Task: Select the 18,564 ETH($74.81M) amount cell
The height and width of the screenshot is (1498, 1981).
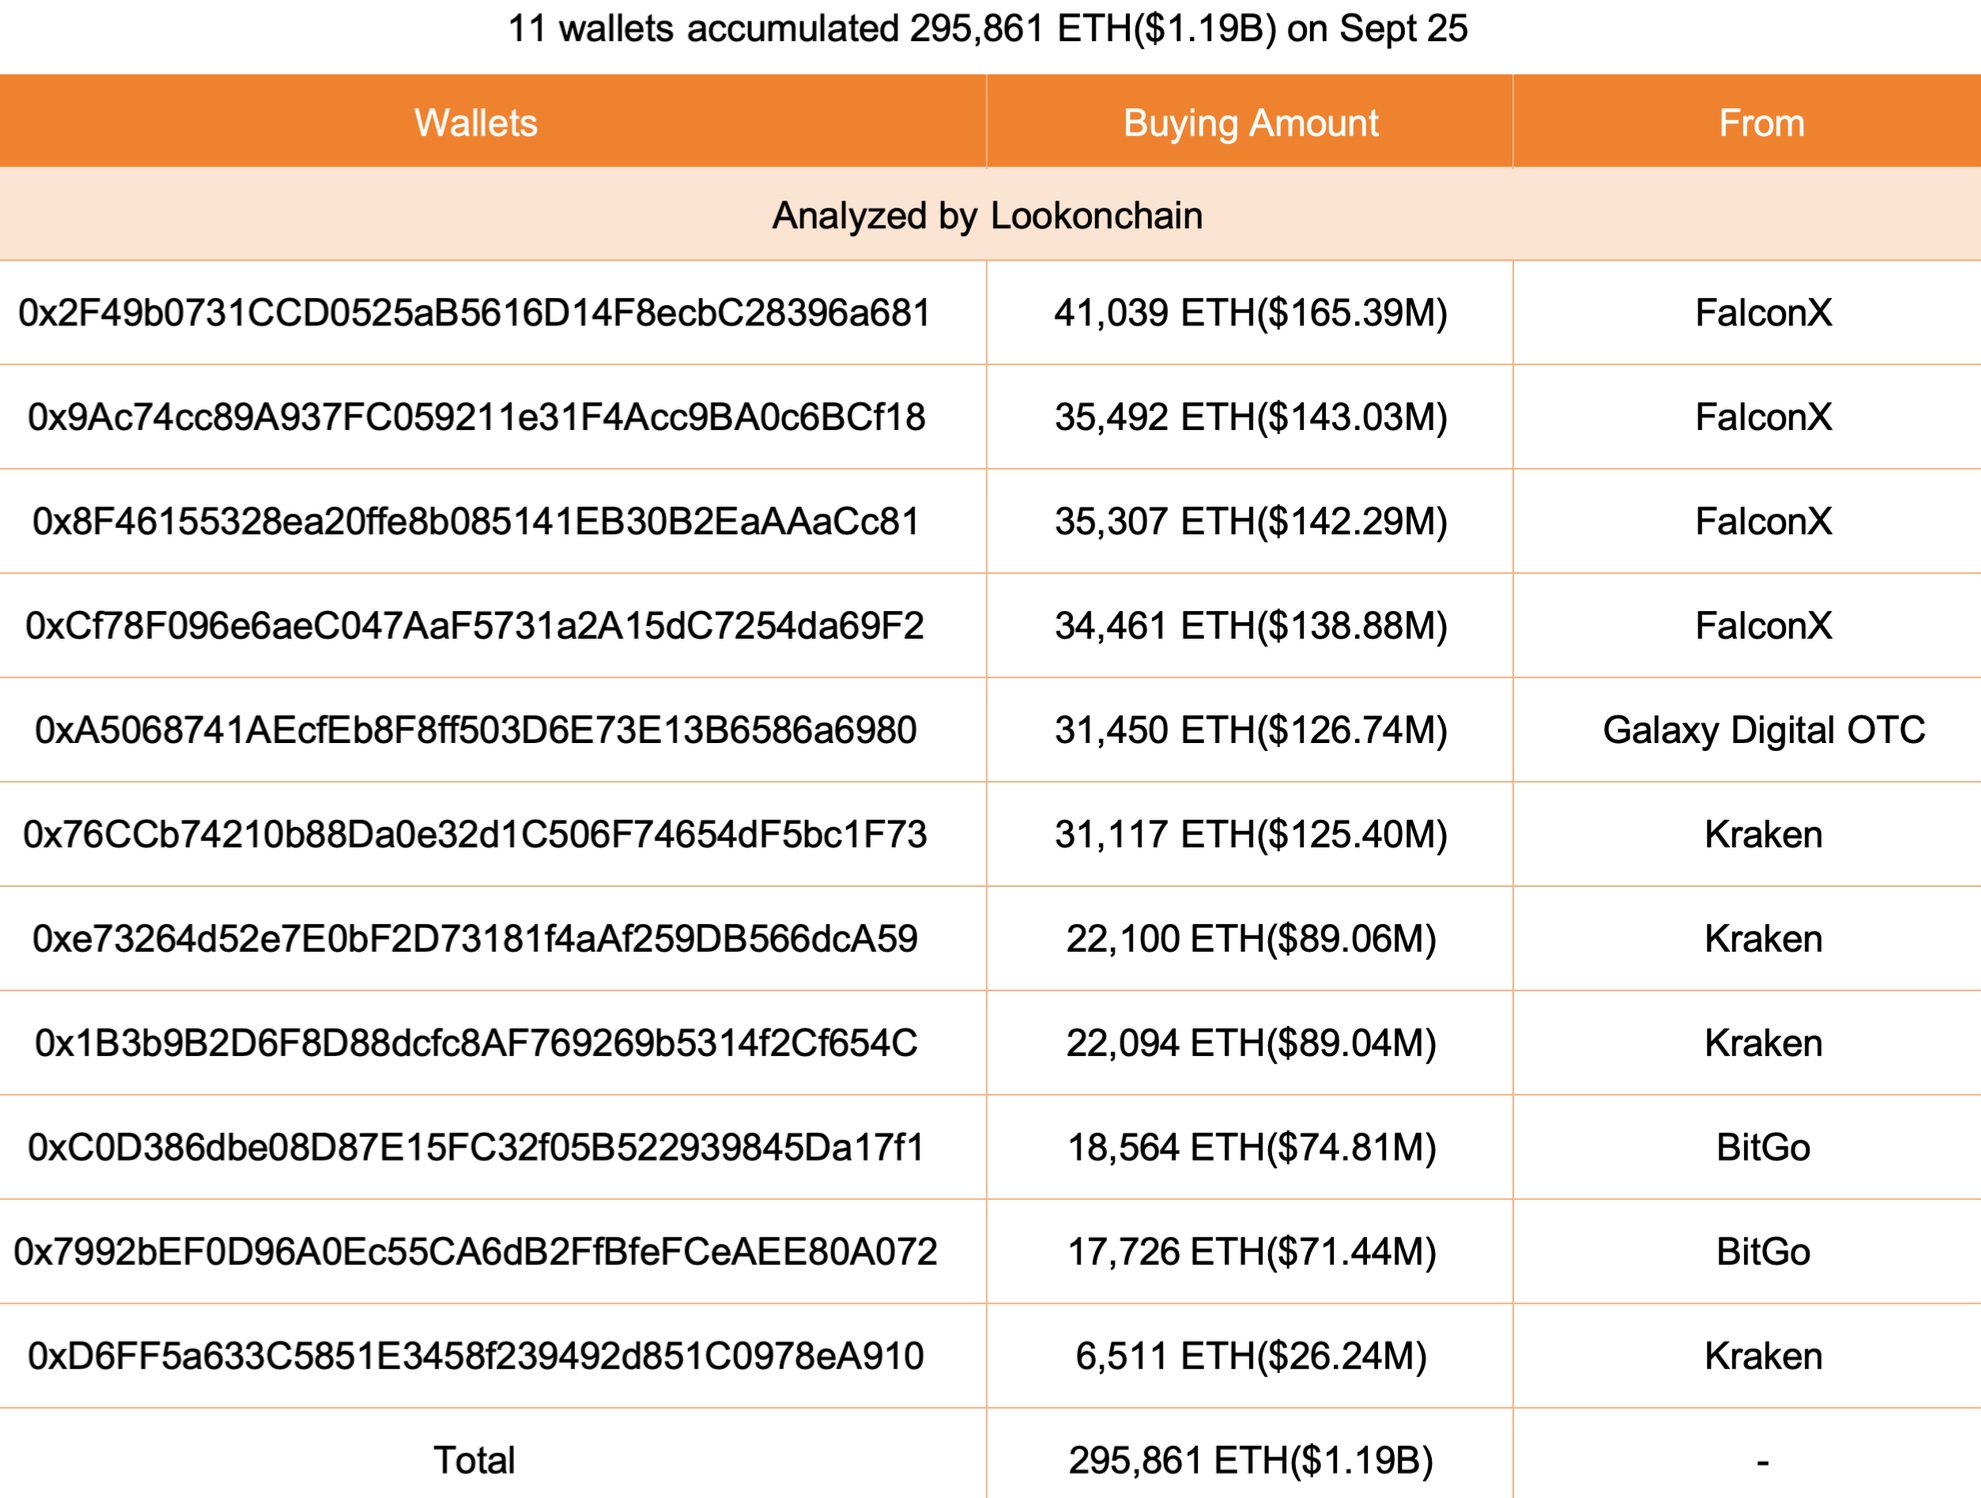Action: pos(1250,1148)
